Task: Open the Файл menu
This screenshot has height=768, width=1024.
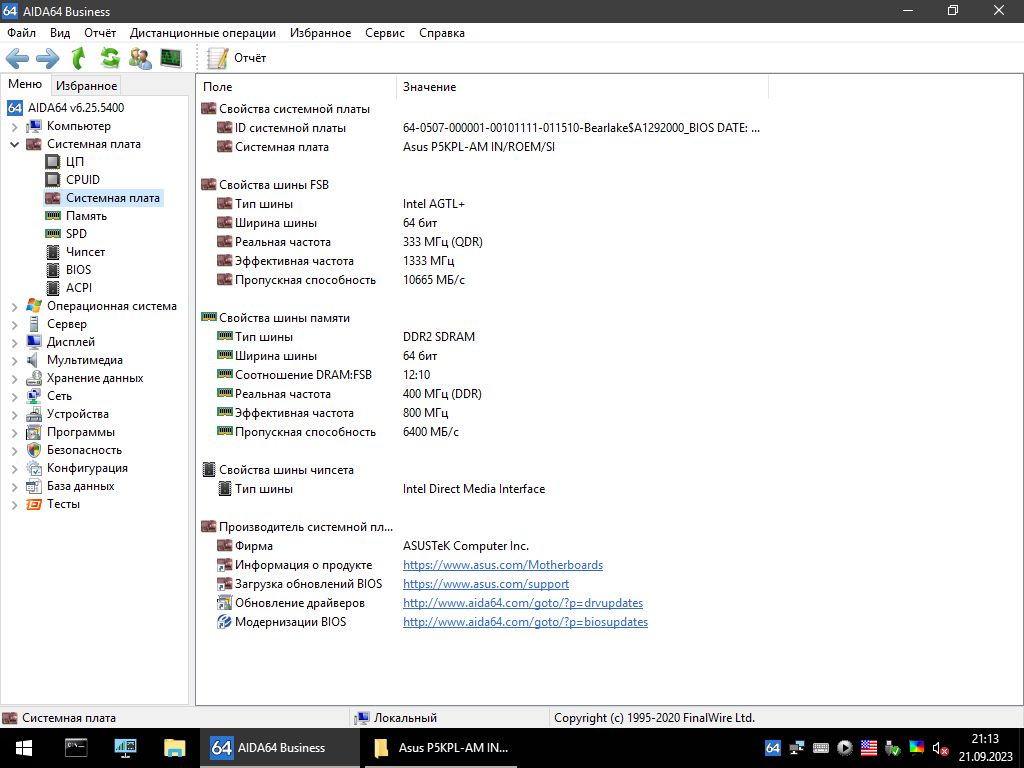Action: 22,33
